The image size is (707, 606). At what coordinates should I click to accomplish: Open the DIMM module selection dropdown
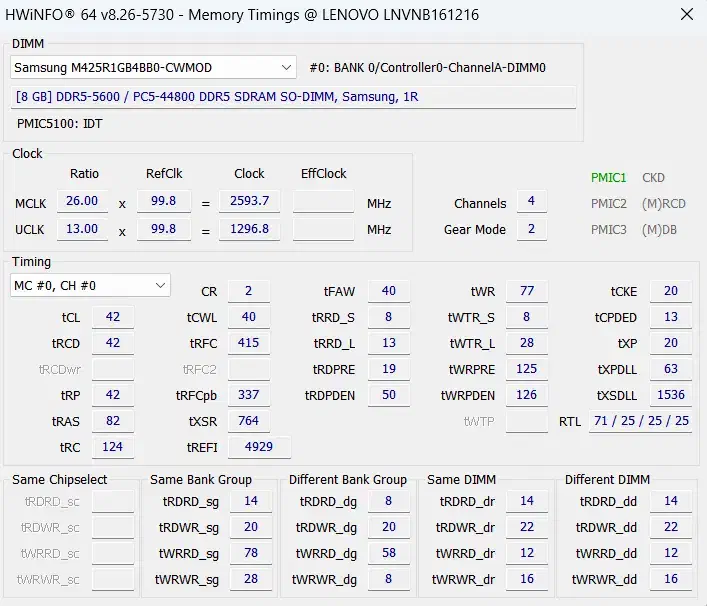pyautogui.click(x=153, y=67)
